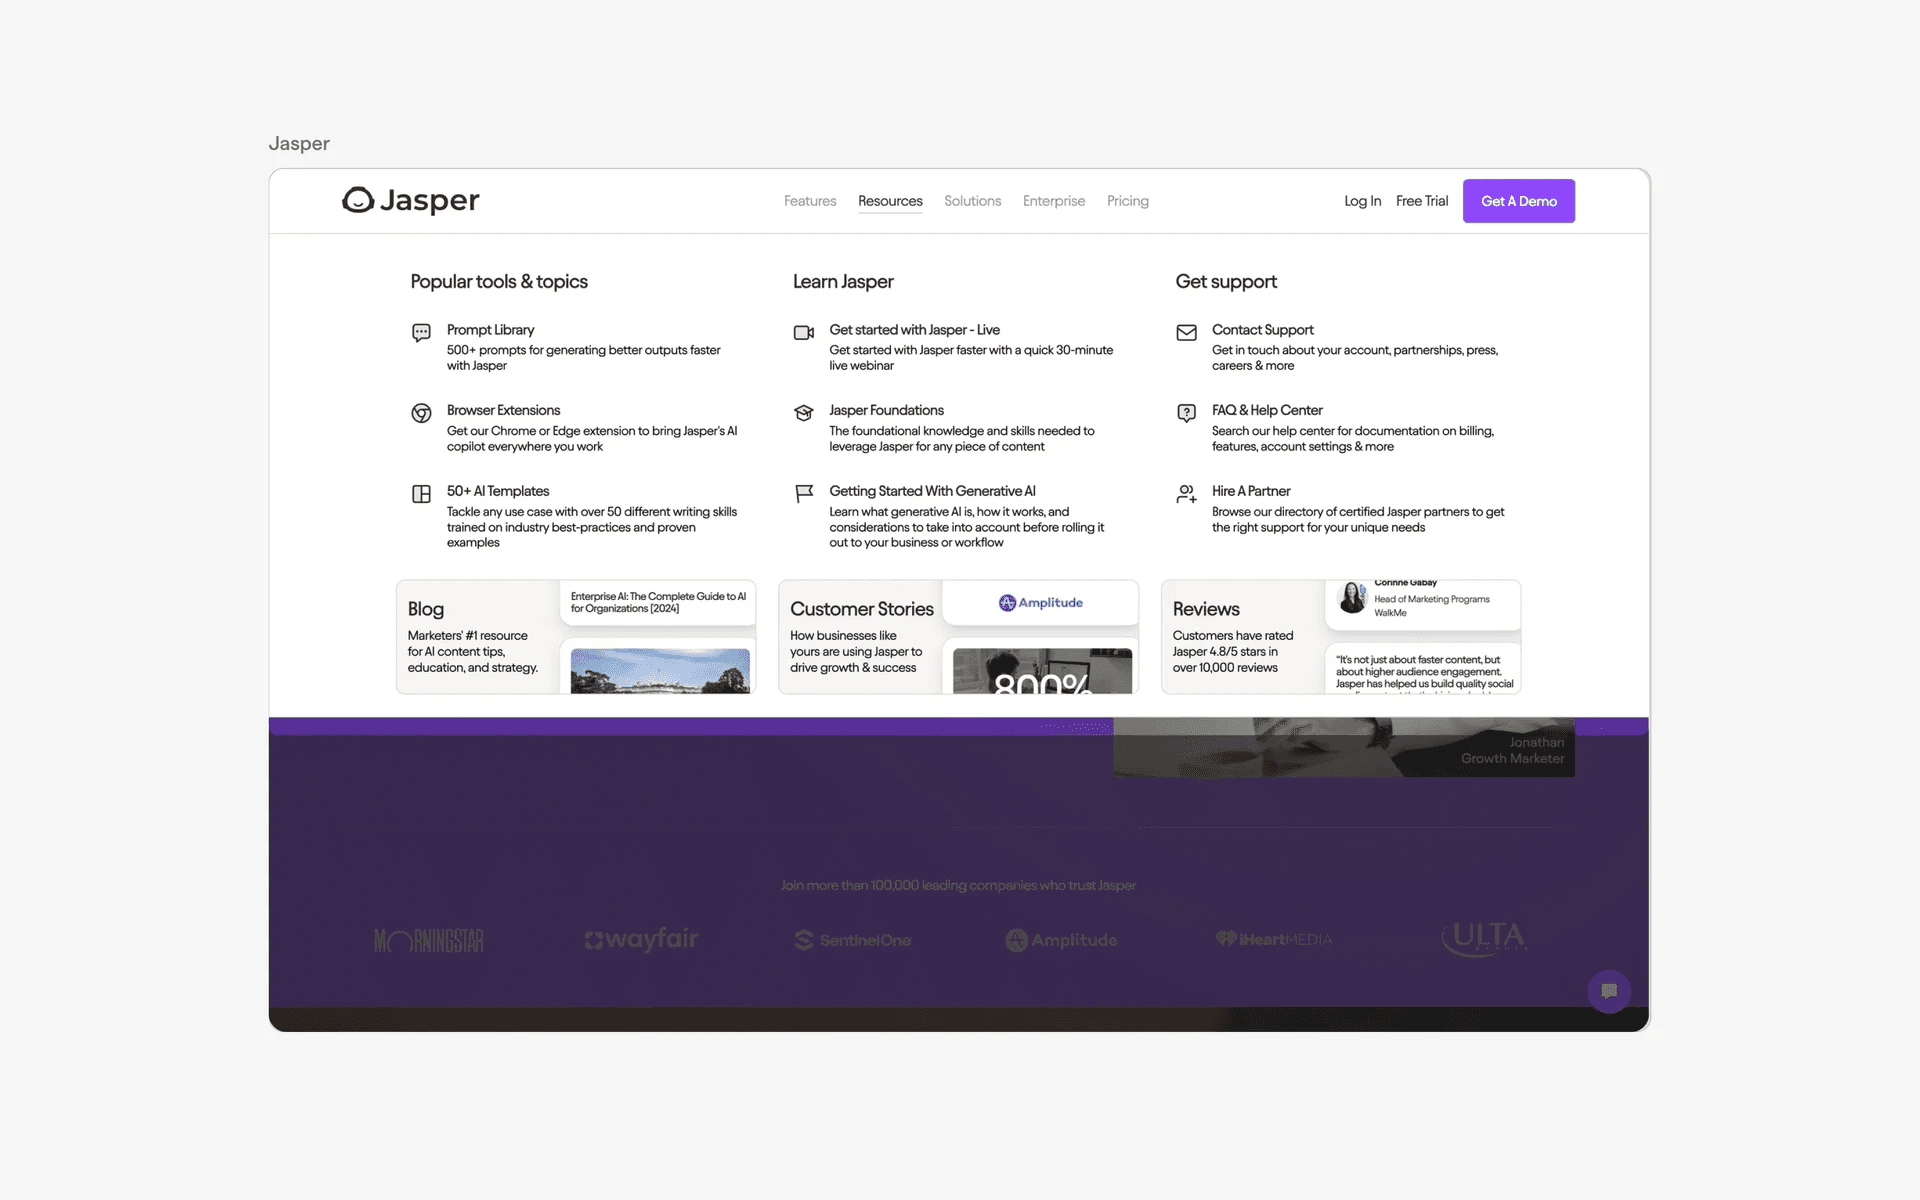Go to the Pricing page
Image resolution: width=1920 pixels, height=1200 pixels.
coord(1127,201)
